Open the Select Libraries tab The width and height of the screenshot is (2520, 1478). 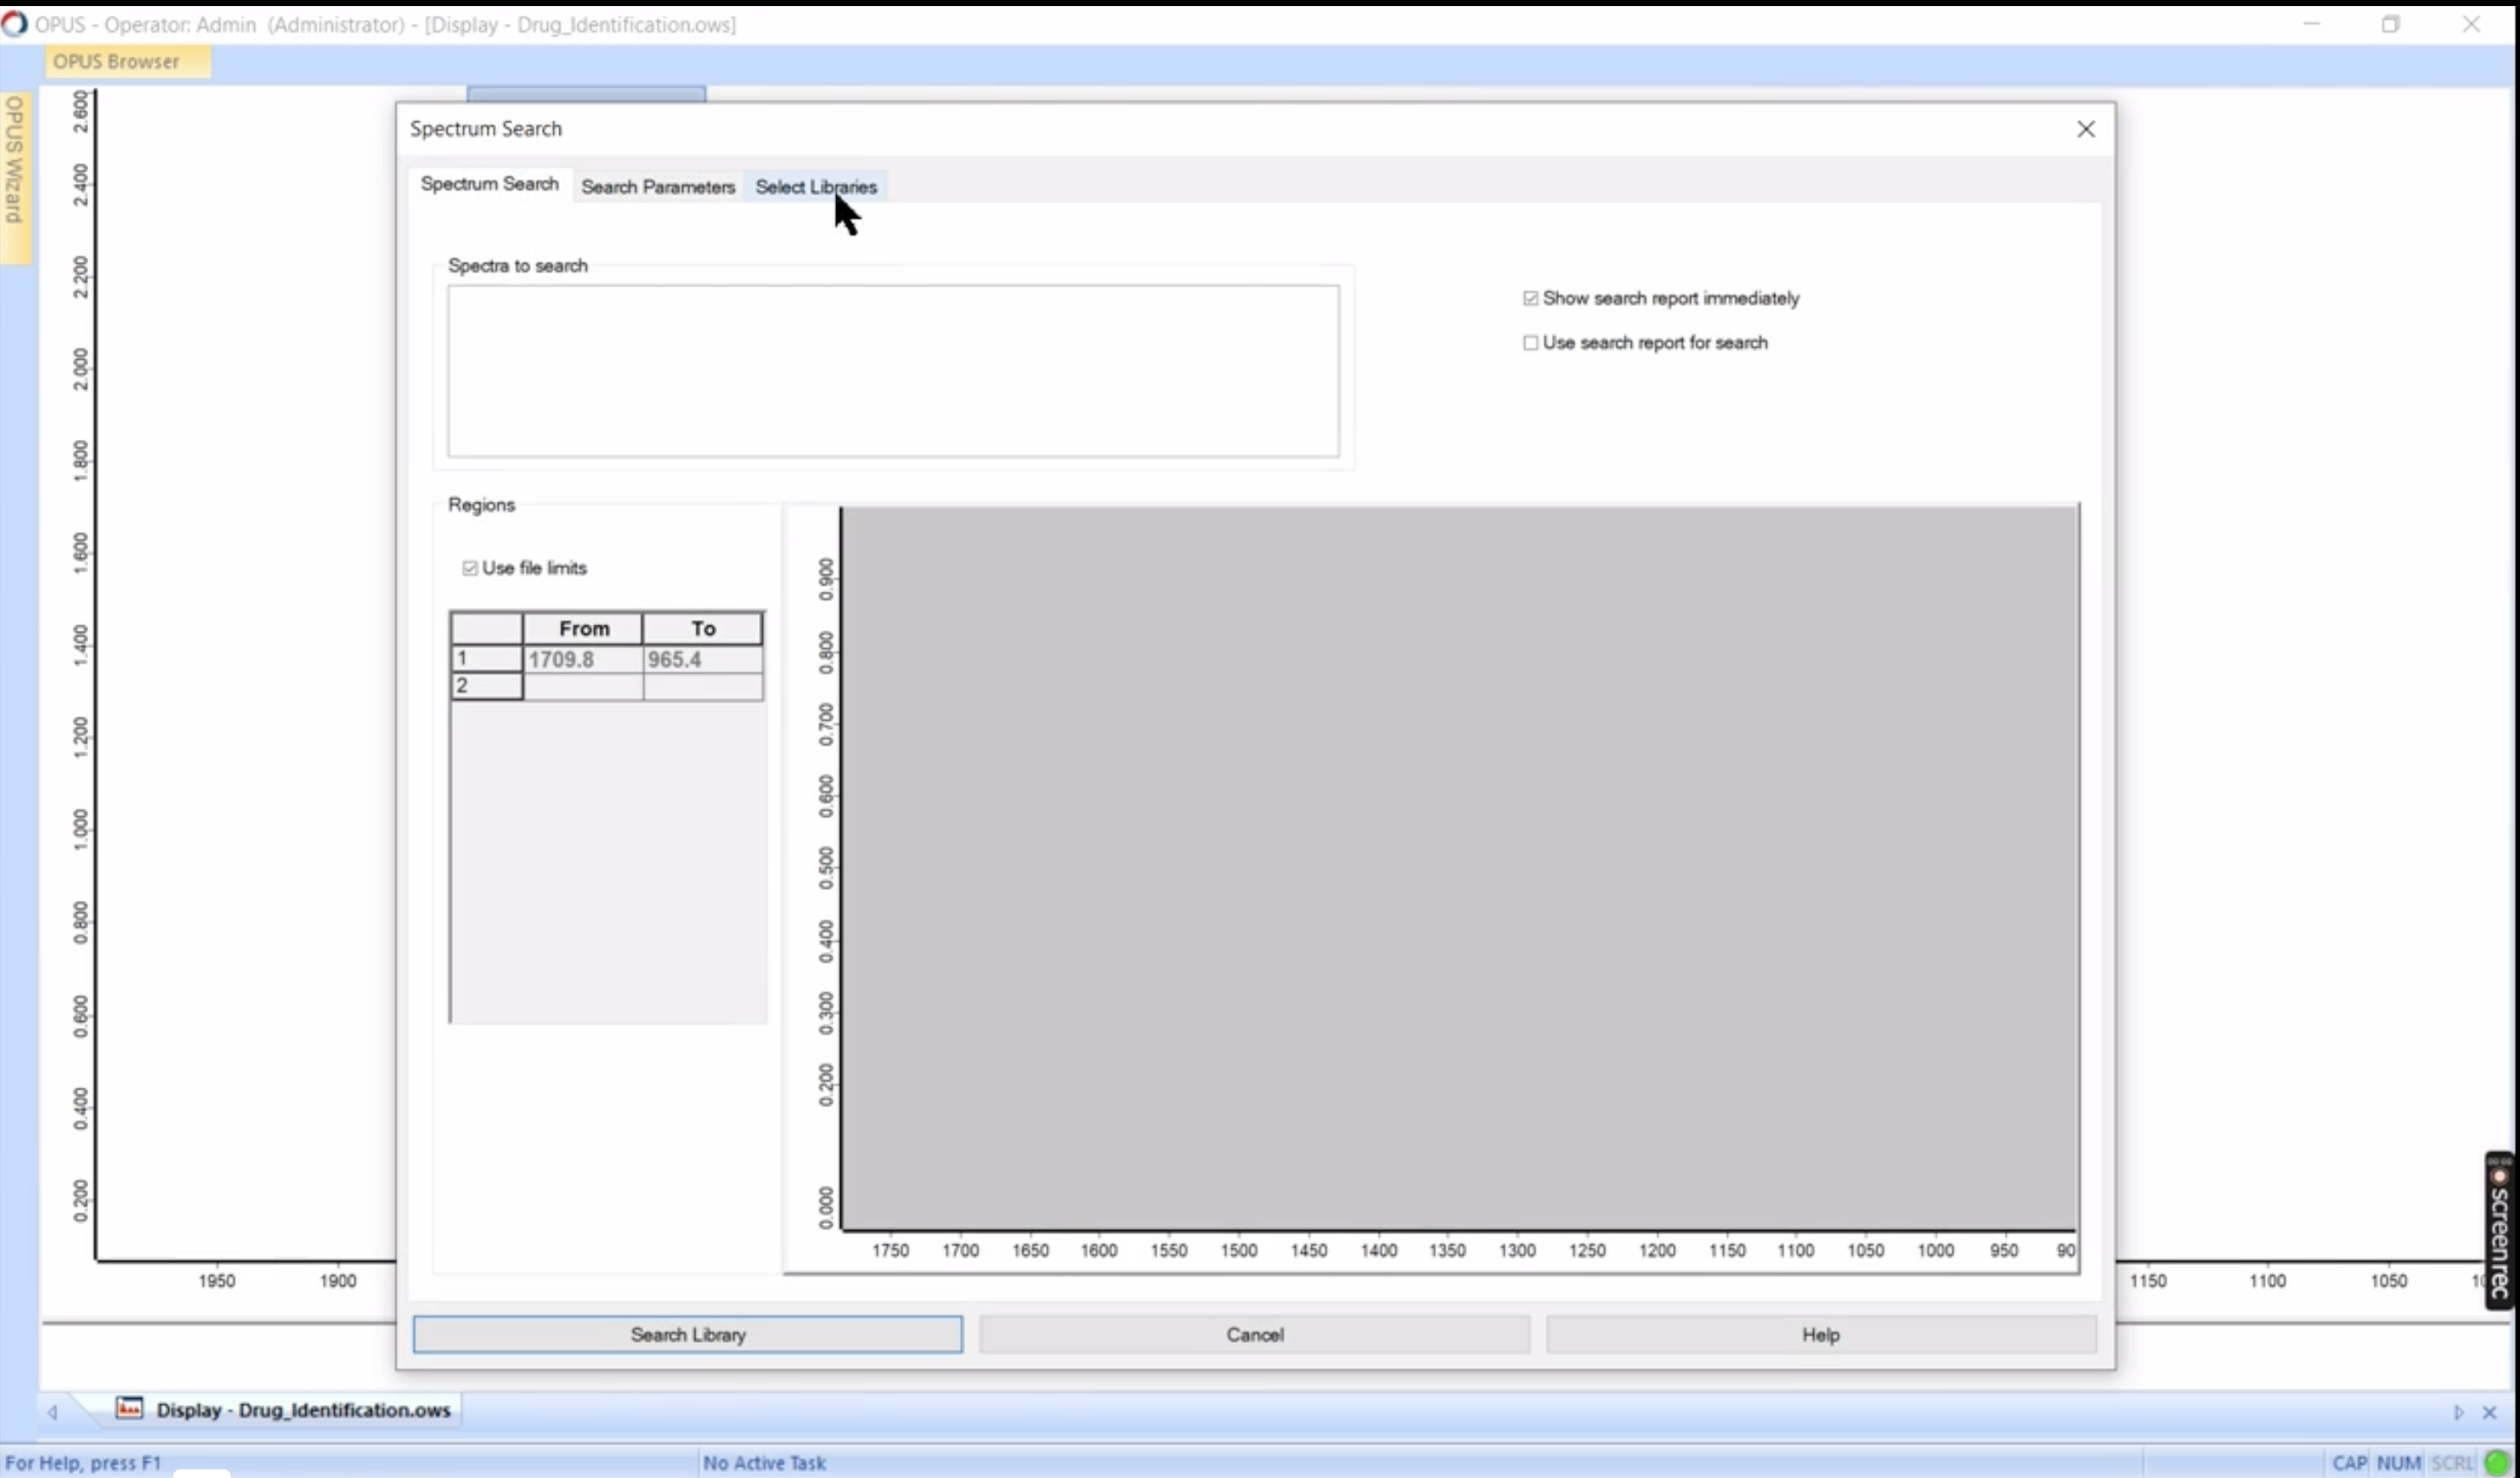[815, 187]
